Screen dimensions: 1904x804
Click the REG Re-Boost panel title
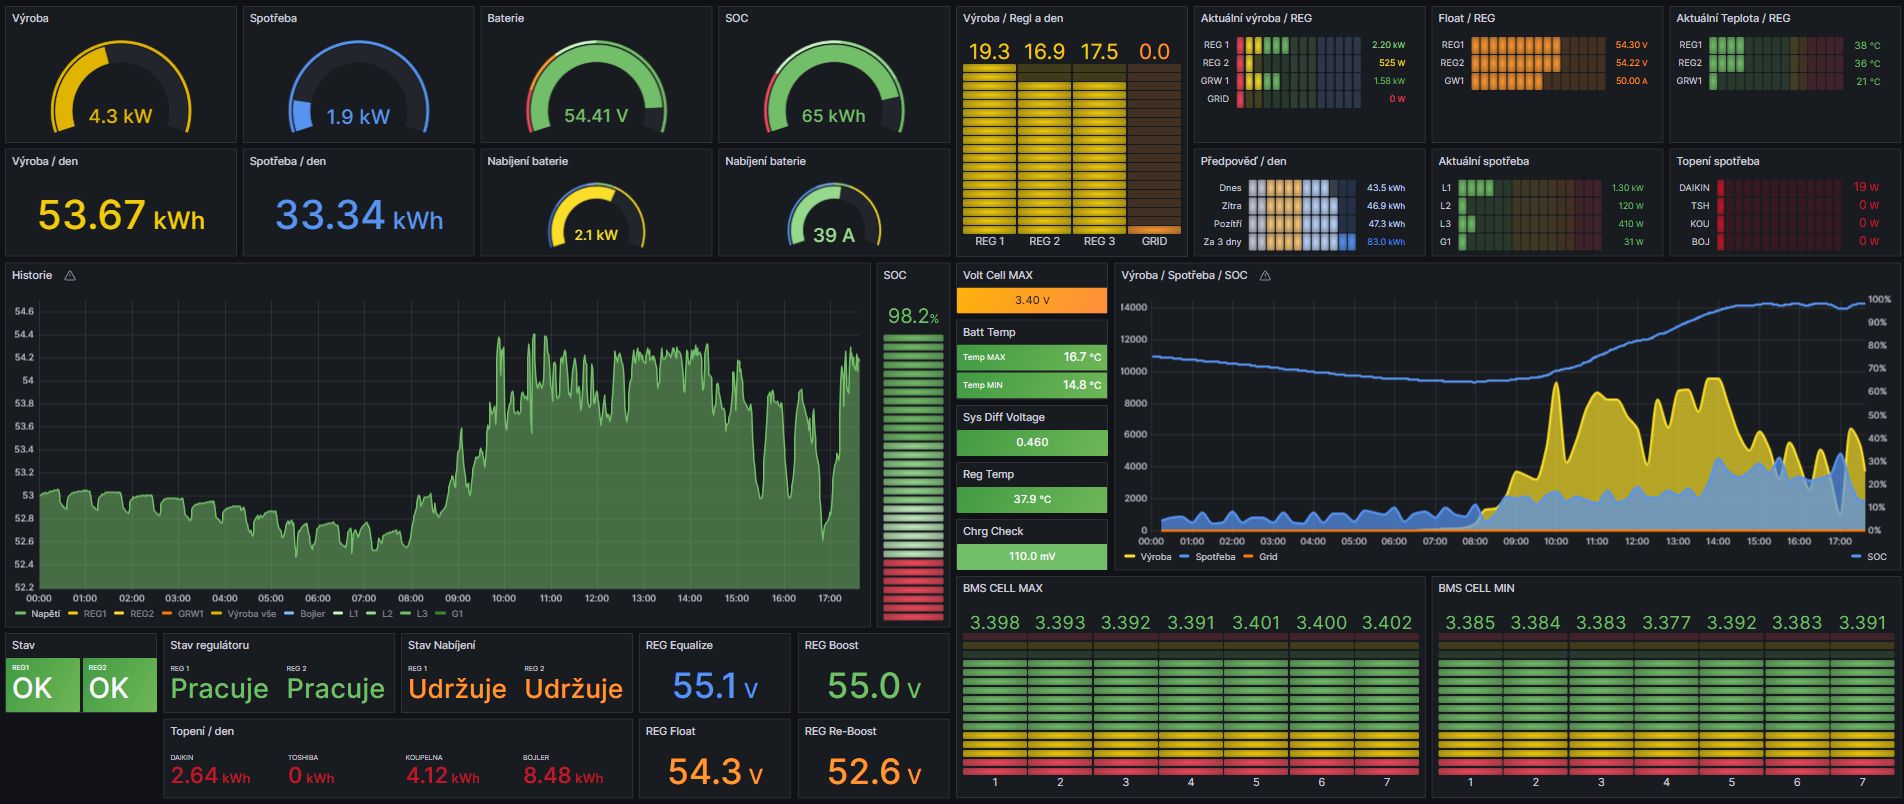pyautogui.click(x=840, y=731)
